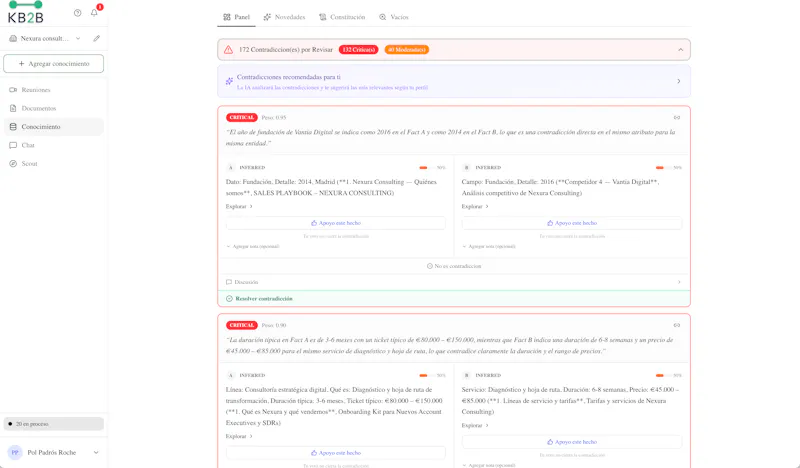Support the Consultoría estratégica 3-6 meses fact
The width and height of the screenshot is (800, 468).
(x=336, y=453)
